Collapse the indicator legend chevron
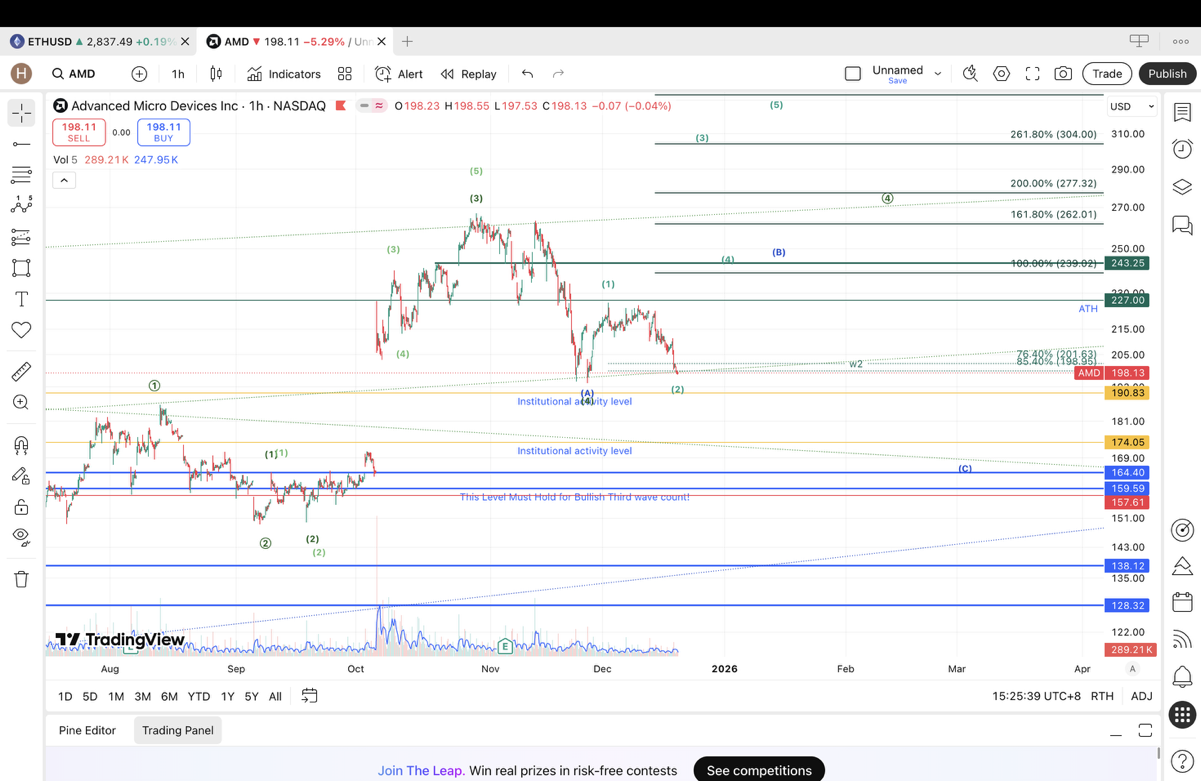Viewport: 1201px width, 781px height. (x=64, y=180)
